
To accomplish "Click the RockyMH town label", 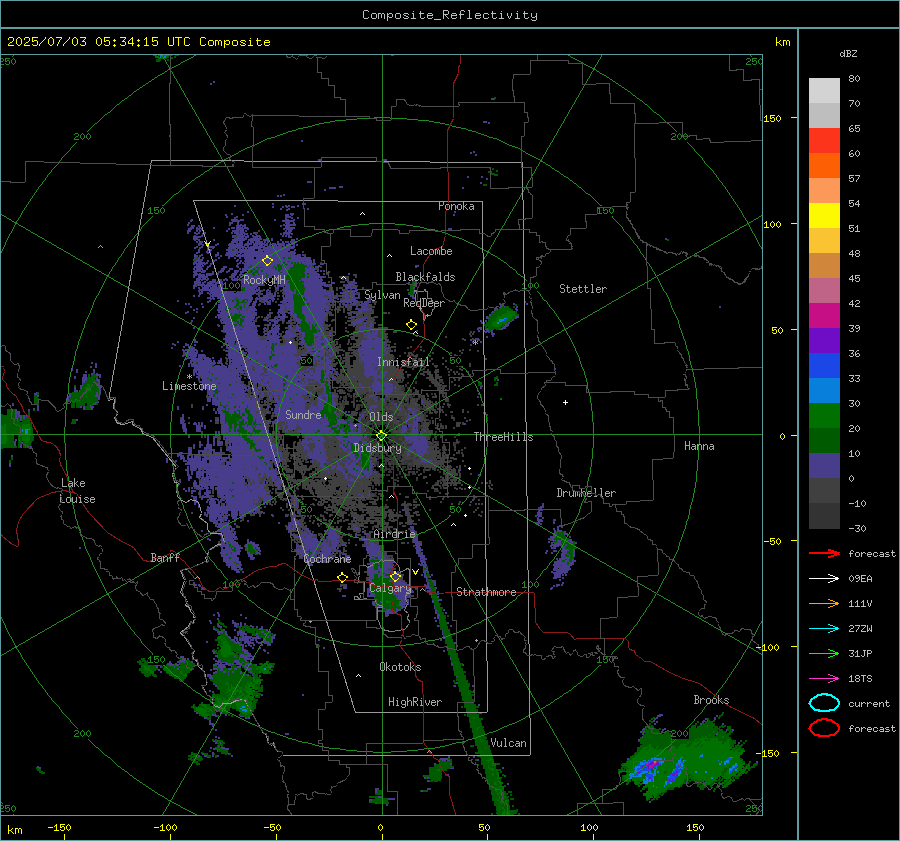I will 264,280.
